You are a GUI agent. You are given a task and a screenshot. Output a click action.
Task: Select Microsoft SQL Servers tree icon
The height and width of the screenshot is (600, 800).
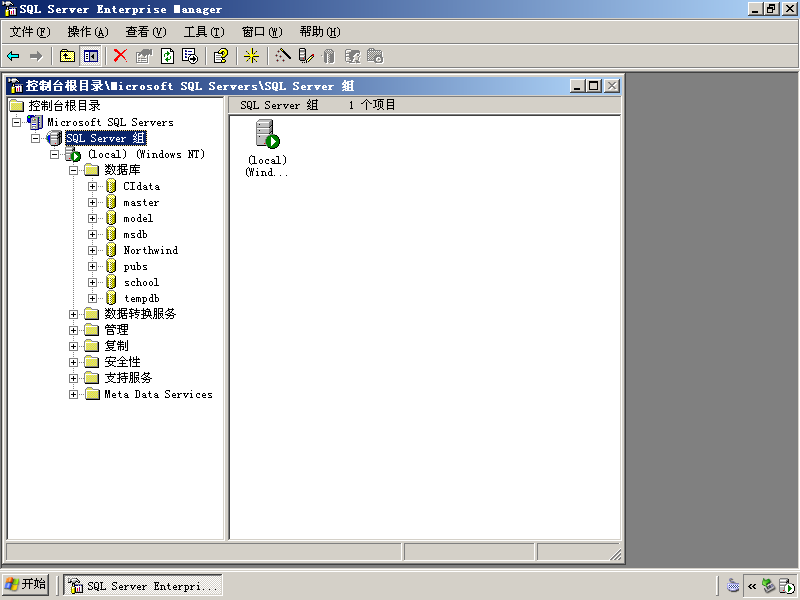[35, 122]
